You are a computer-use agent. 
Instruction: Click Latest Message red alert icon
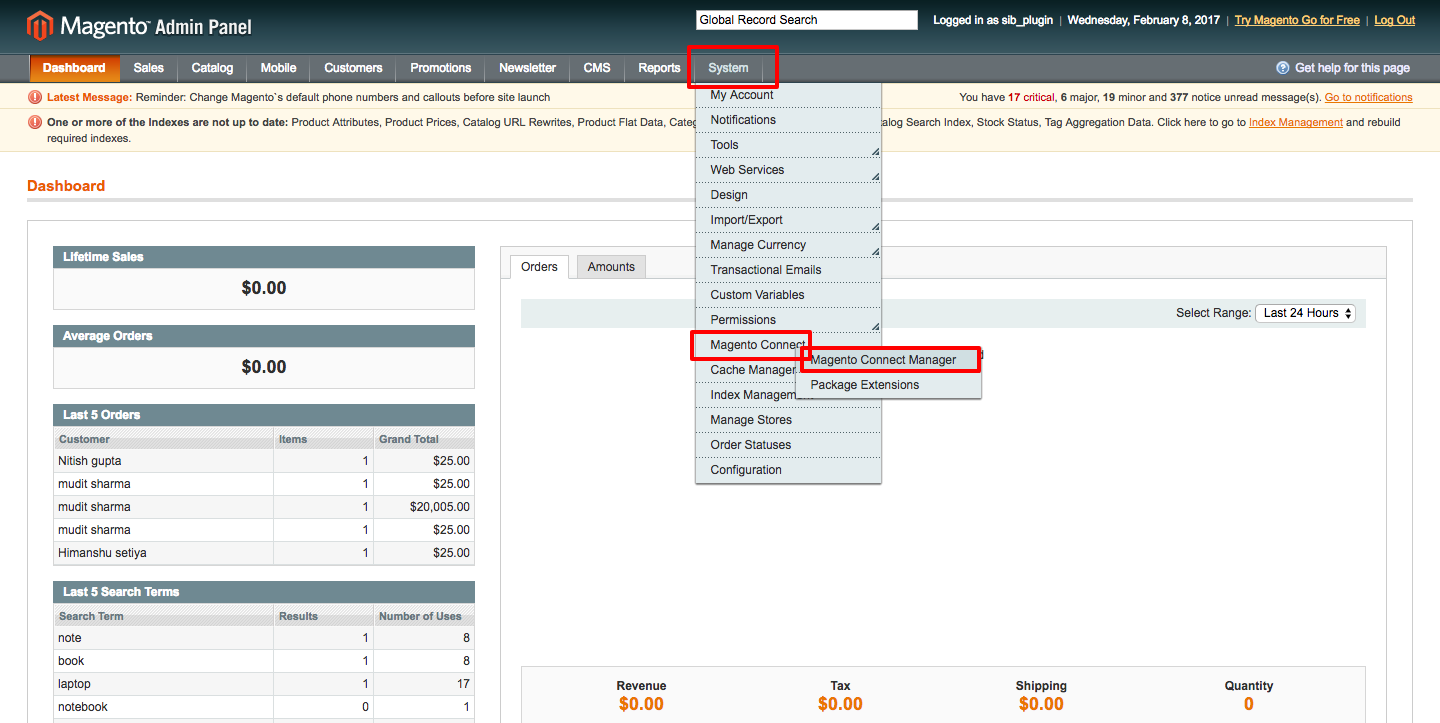pyautogui.click(x=35, y=97)
